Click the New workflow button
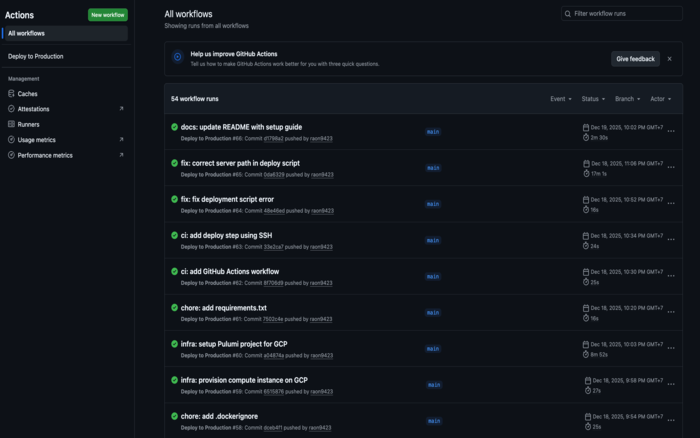This screenshot has width=700, height=438. [108, 15]
